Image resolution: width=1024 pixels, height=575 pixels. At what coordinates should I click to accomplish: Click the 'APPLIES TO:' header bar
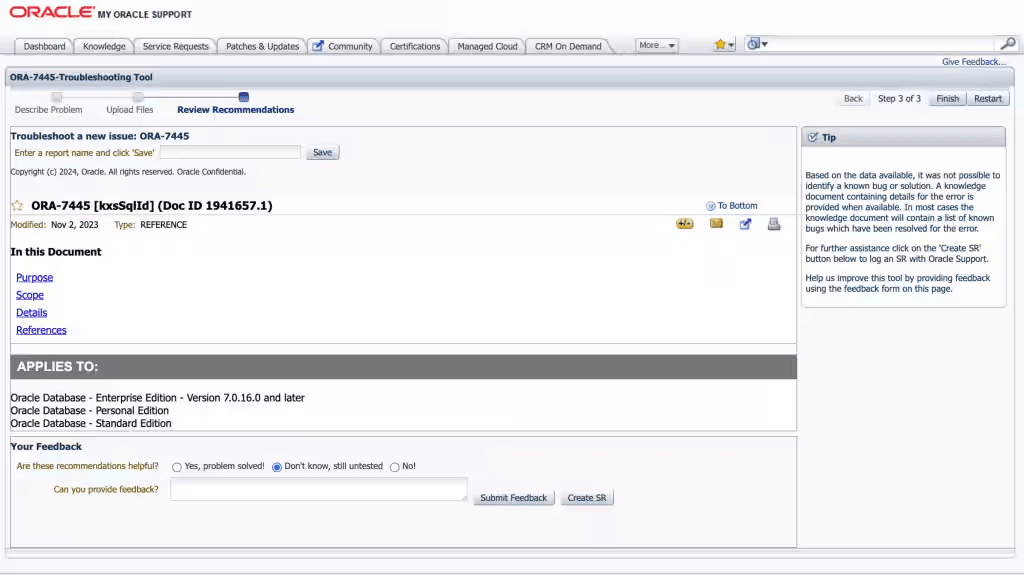[404, 367]
